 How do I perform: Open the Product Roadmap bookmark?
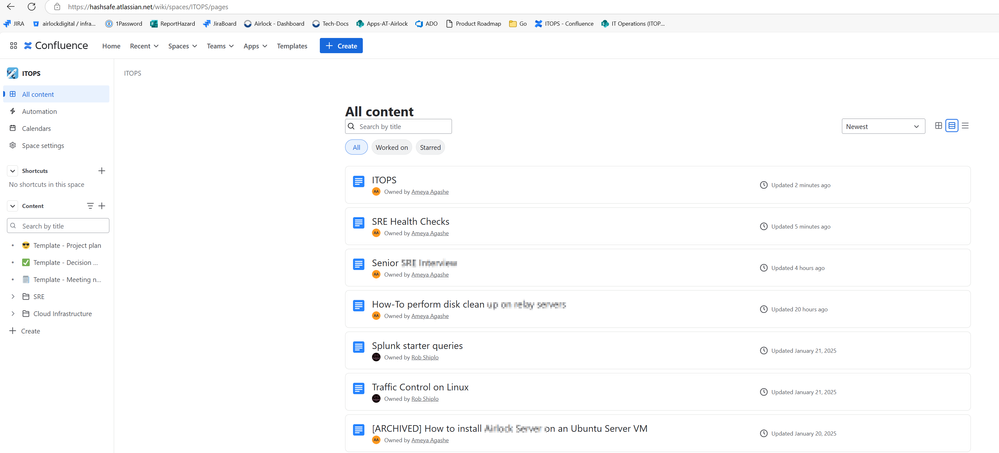pos(473,24)
